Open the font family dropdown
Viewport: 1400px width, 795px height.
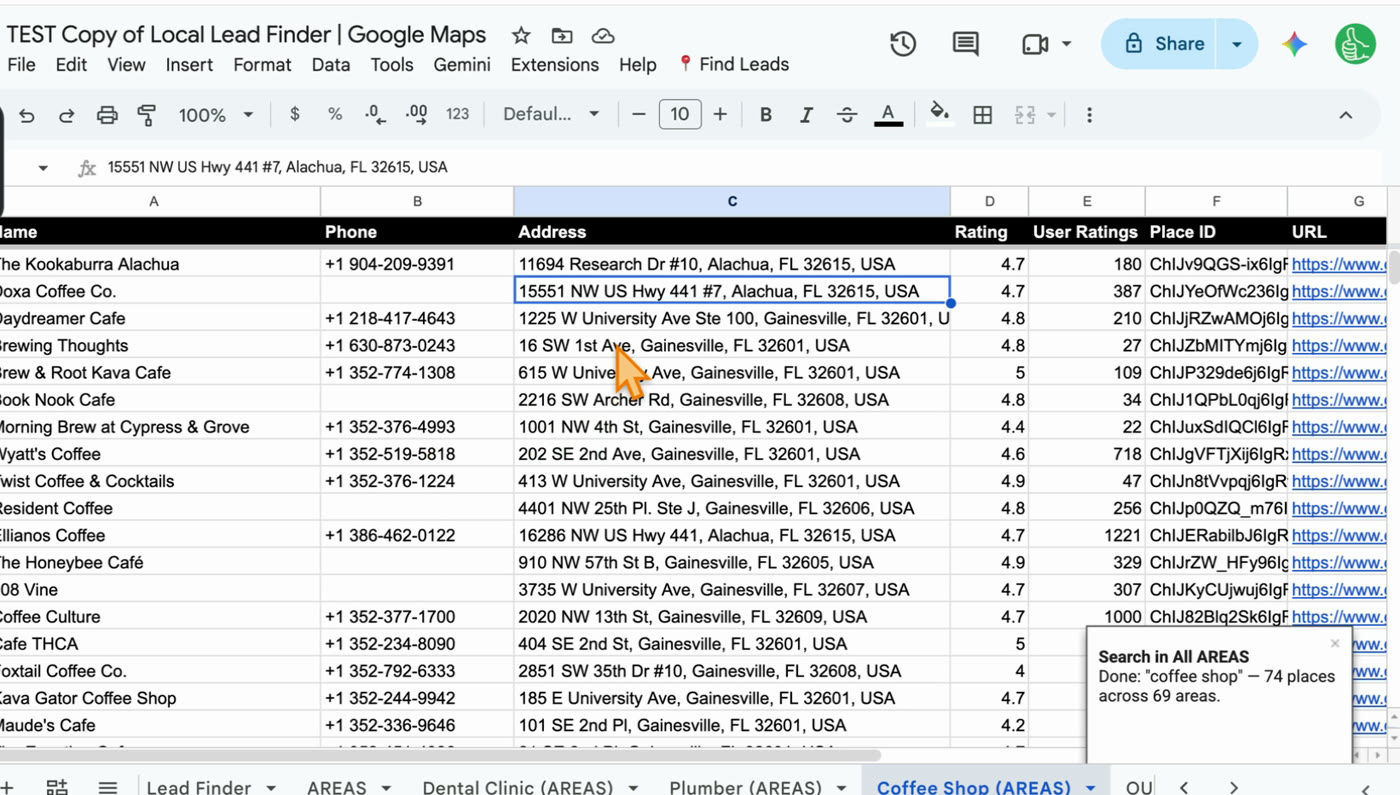pyautogui.click(x=551, y=114)
